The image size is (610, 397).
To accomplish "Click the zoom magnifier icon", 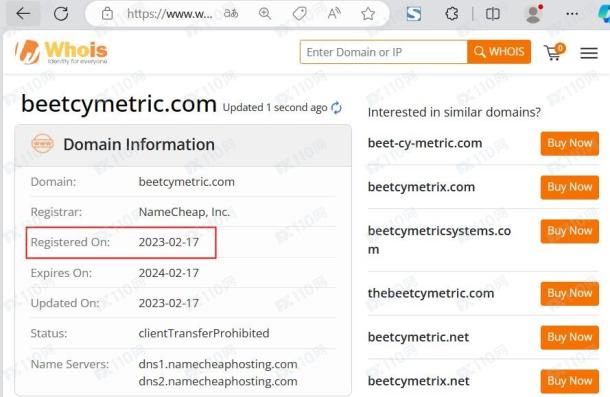I will coord(265,14).
